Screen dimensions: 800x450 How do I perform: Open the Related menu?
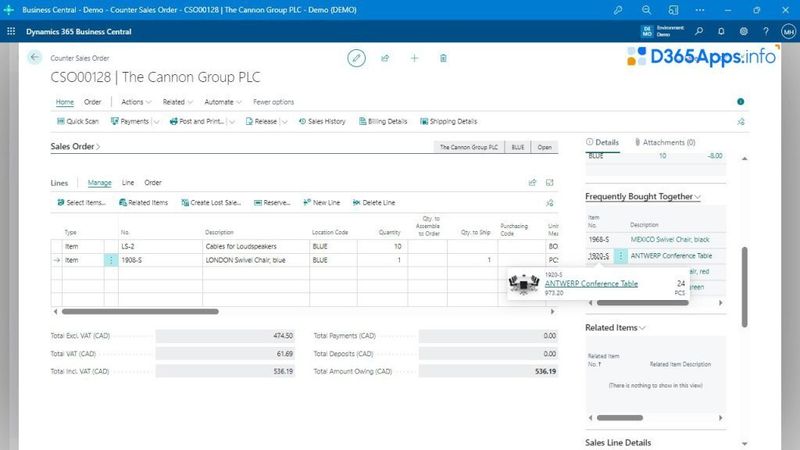(x=178, y=102)
